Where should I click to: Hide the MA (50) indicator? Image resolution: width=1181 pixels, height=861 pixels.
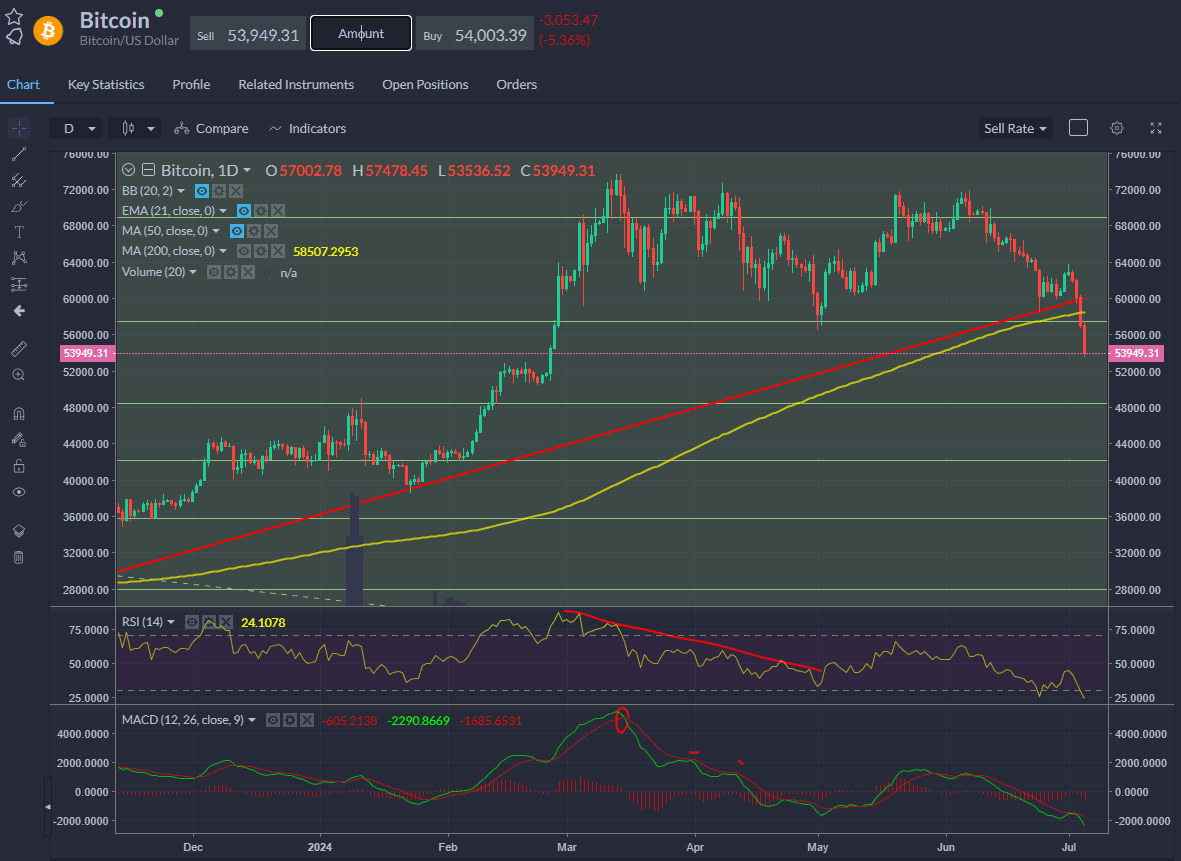point(237,231)
